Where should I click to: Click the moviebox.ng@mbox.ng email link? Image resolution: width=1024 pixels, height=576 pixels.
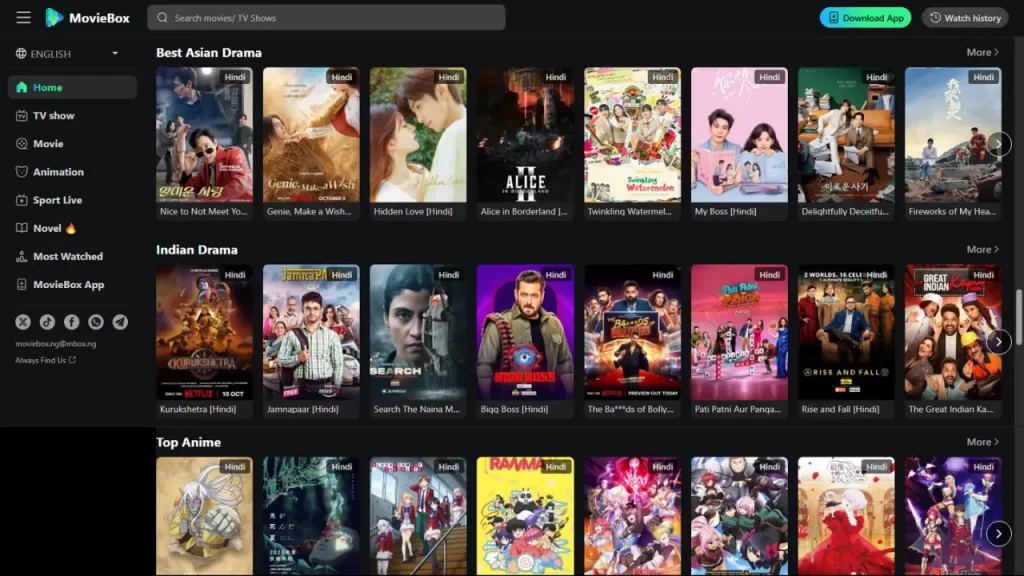click(x=56, y=344)
